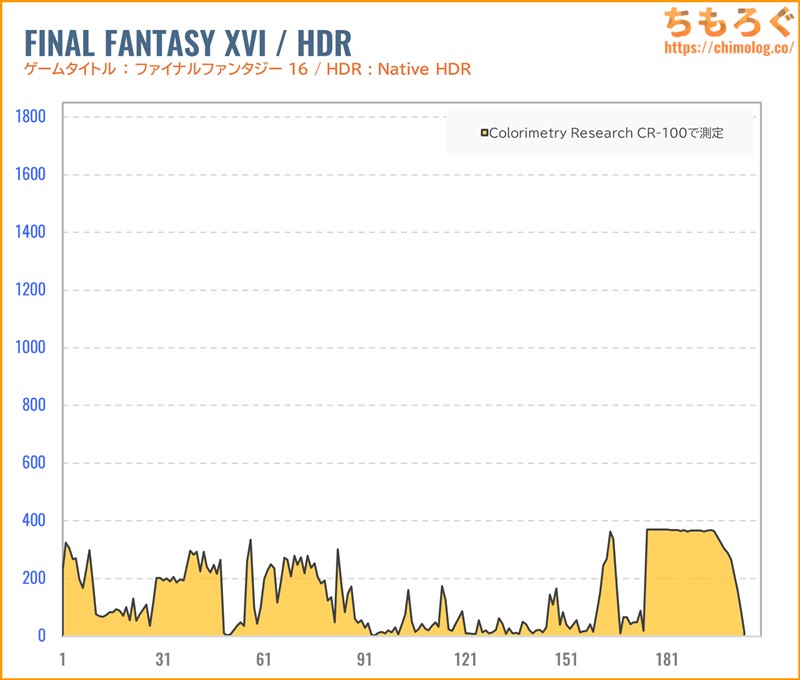Open the https://chimolog.co/ link

(729, 48)
